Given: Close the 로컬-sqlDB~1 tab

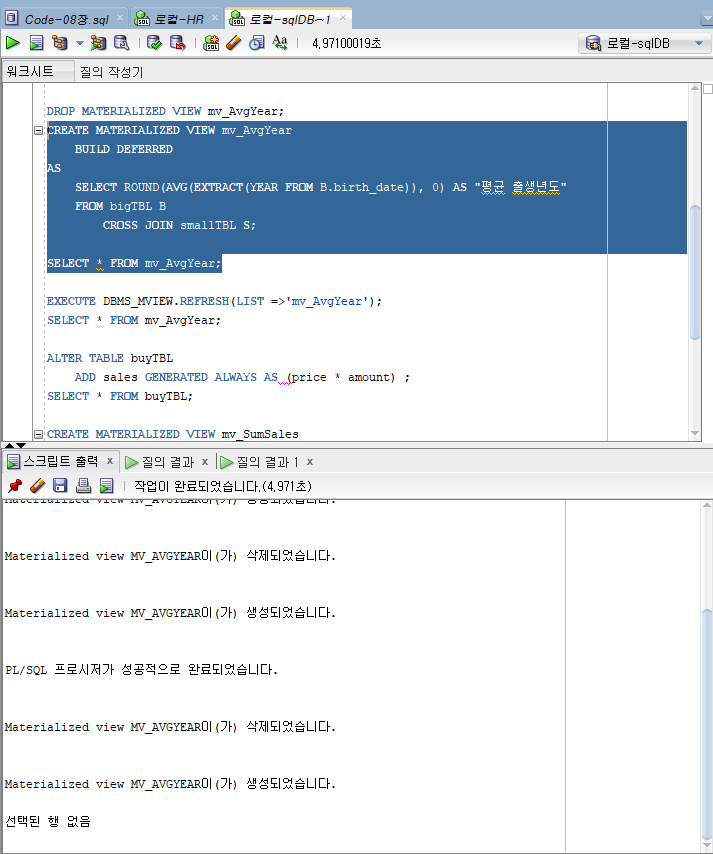Looking at the screenshot, I should tap(343, 18).
